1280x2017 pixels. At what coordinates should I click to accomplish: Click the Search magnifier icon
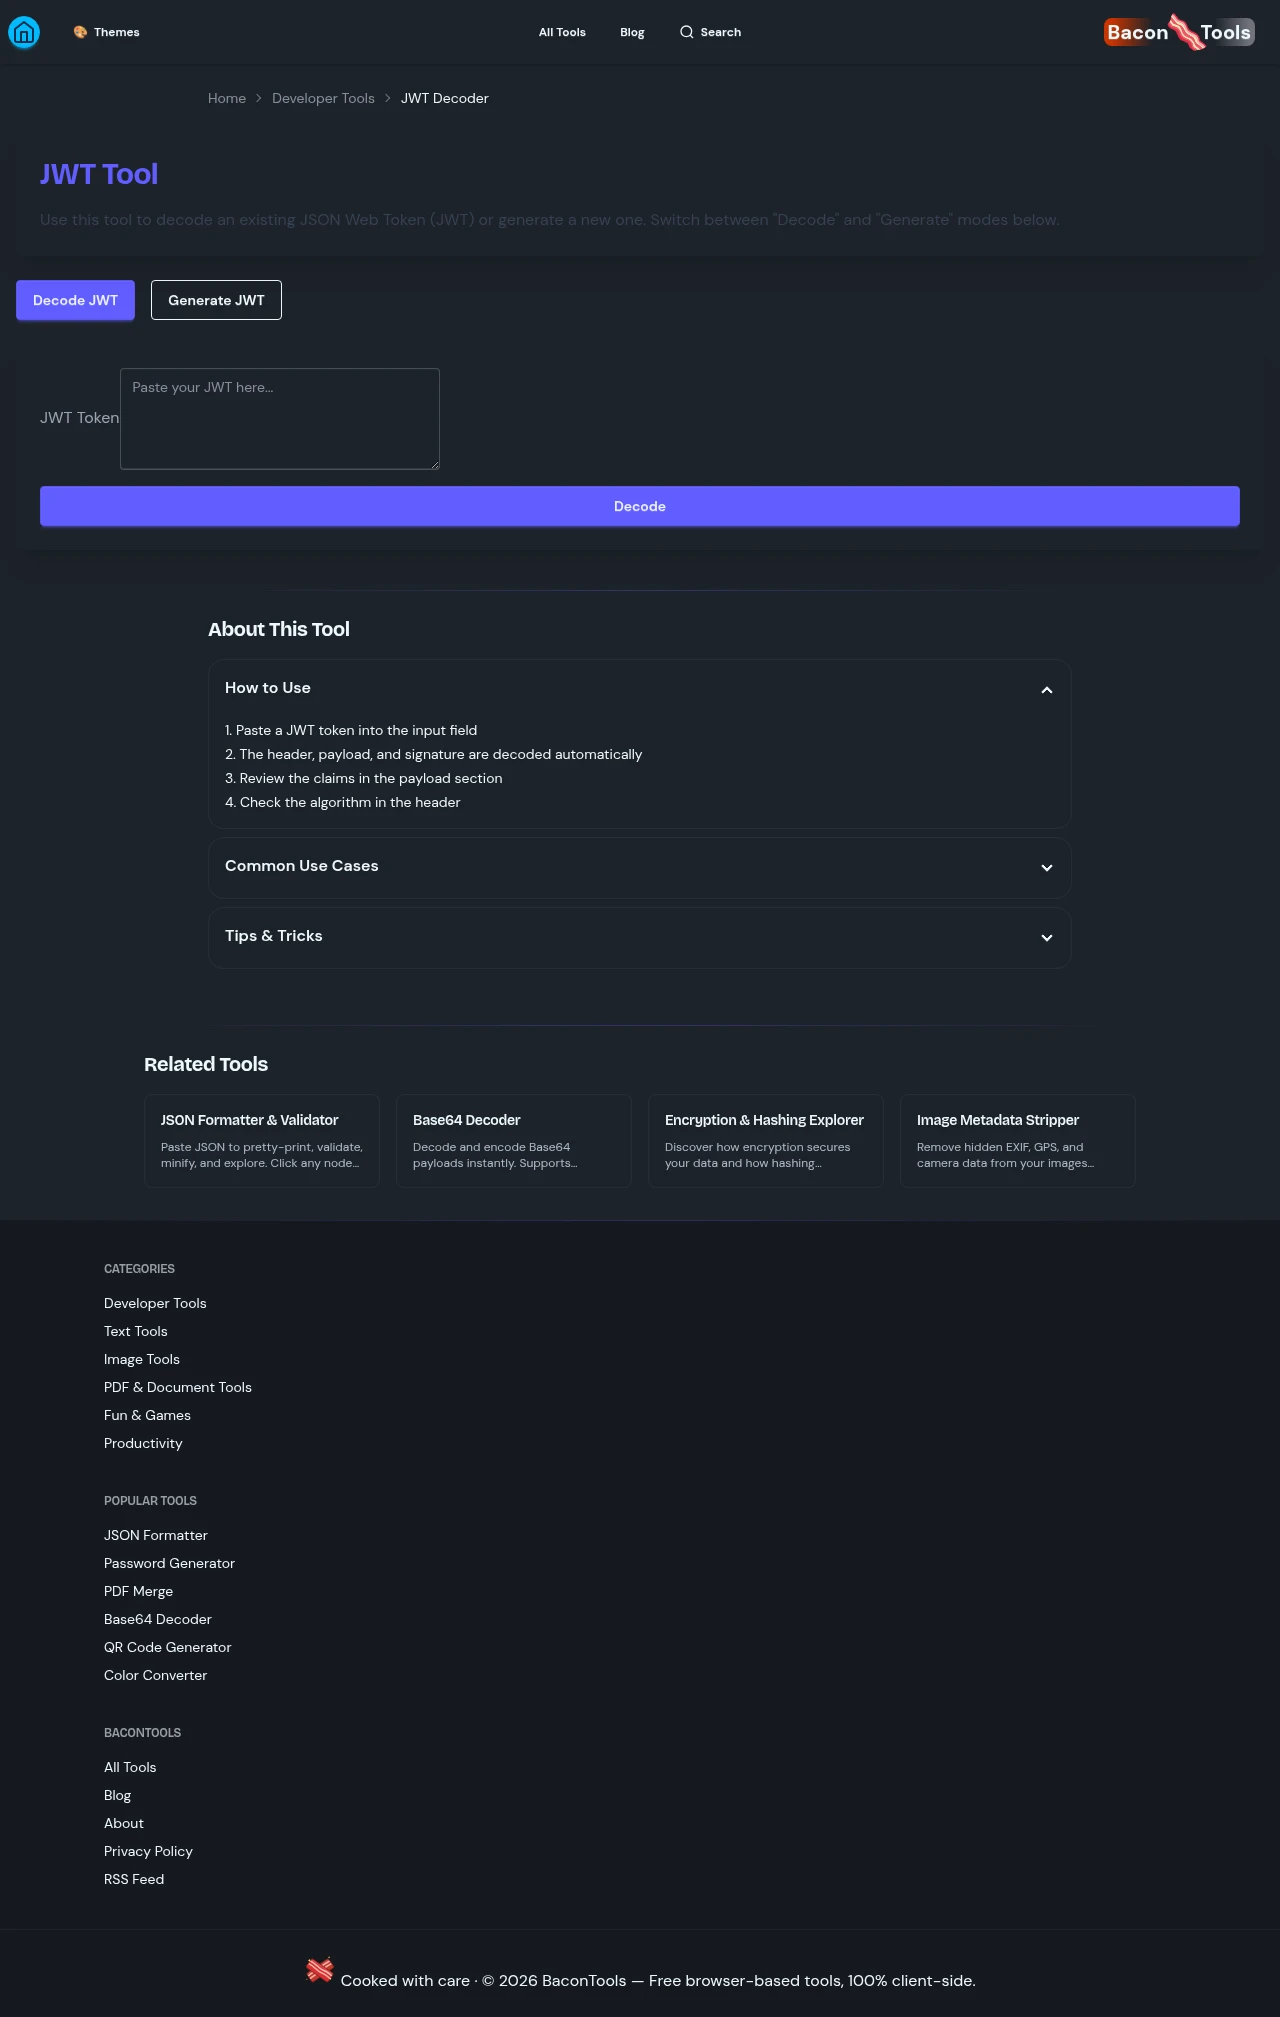[x=687, y=32]
